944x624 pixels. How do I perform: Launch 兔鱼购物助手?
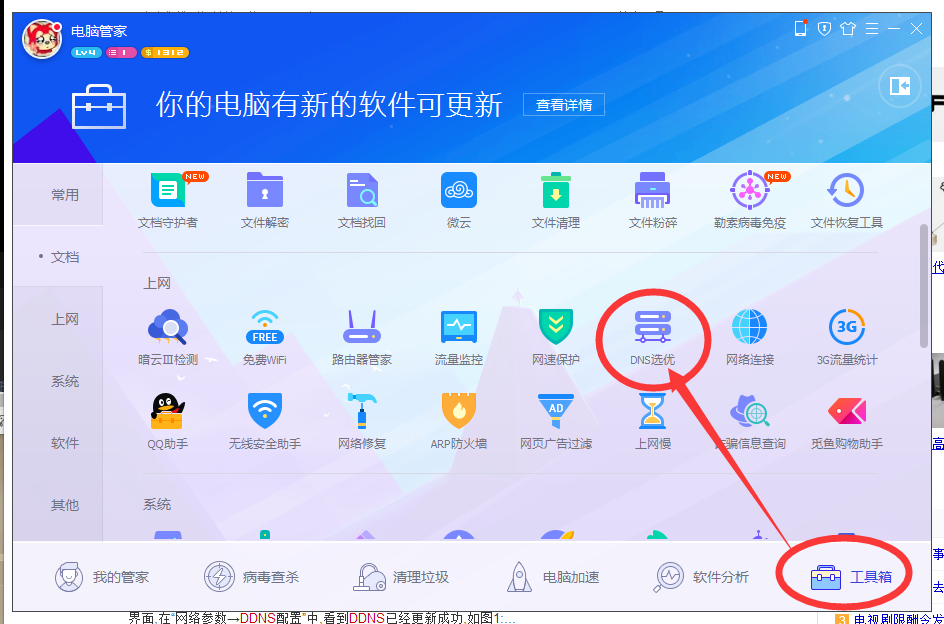click(x=846, y=421)
